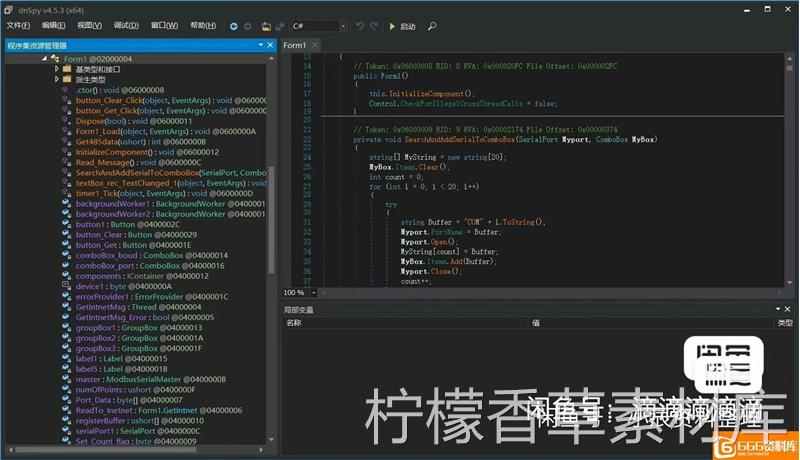Click the field icon beside comboBox_port

(x=66, y=265)
